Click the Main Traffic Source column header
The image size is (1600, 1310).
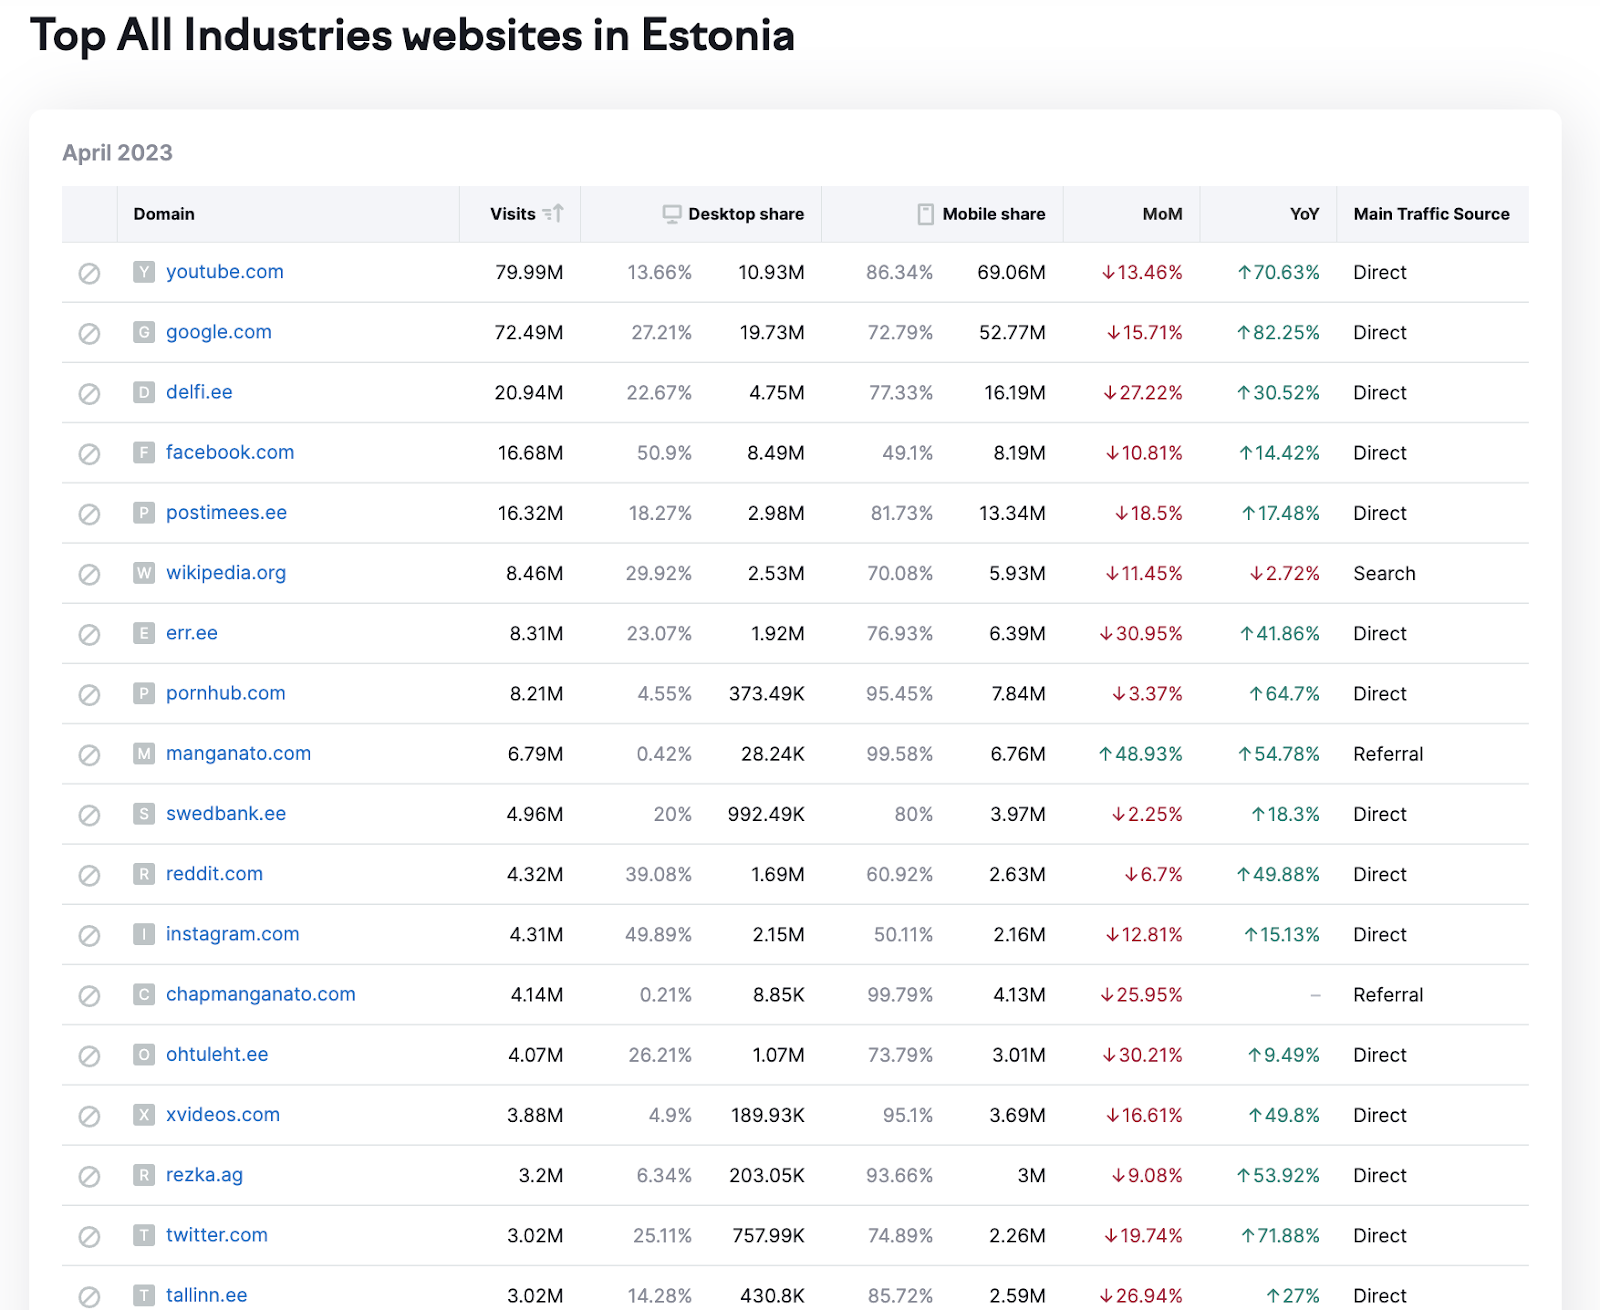pos(1432,214)
